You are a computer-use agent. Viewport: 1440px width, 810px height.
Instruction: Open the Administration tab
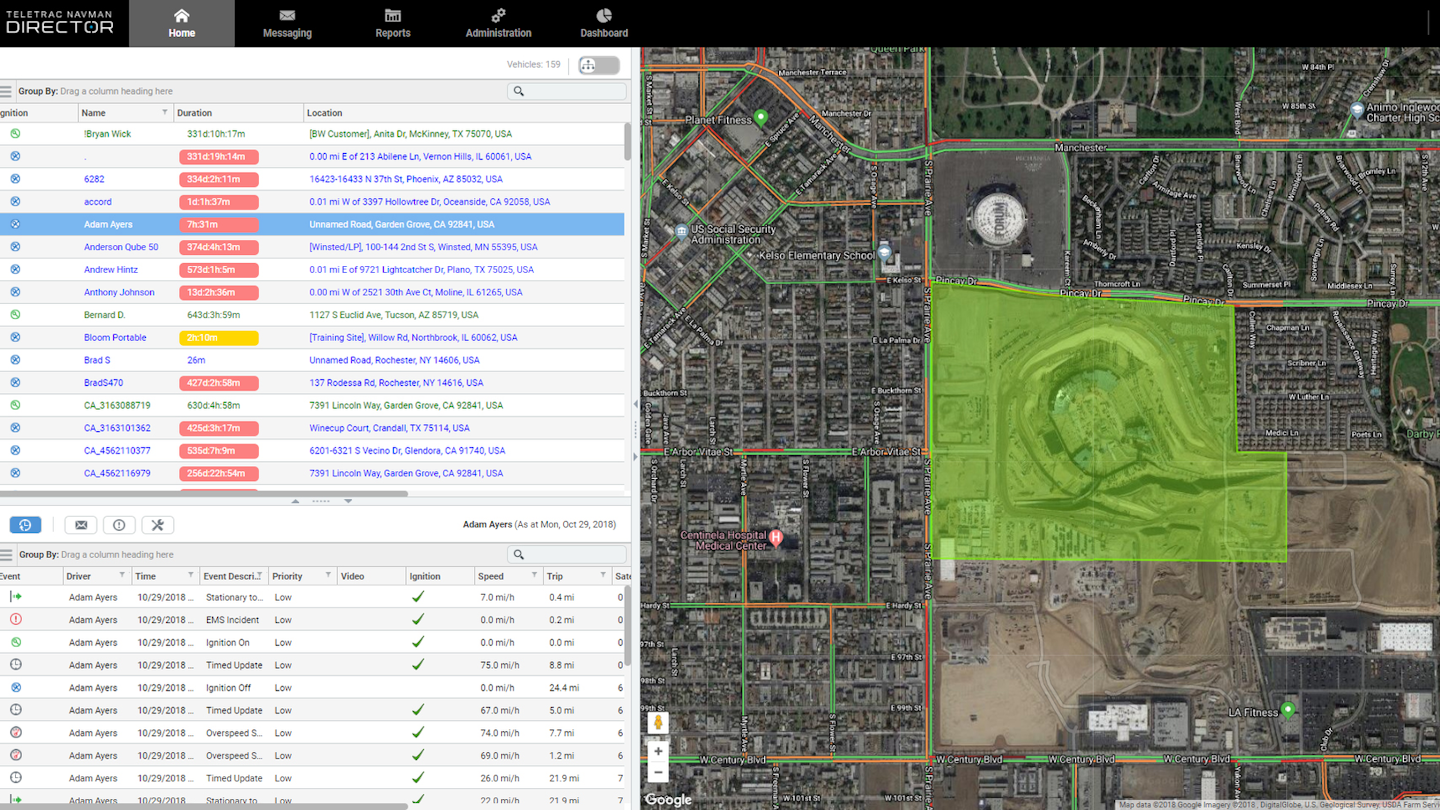point(498,23)
